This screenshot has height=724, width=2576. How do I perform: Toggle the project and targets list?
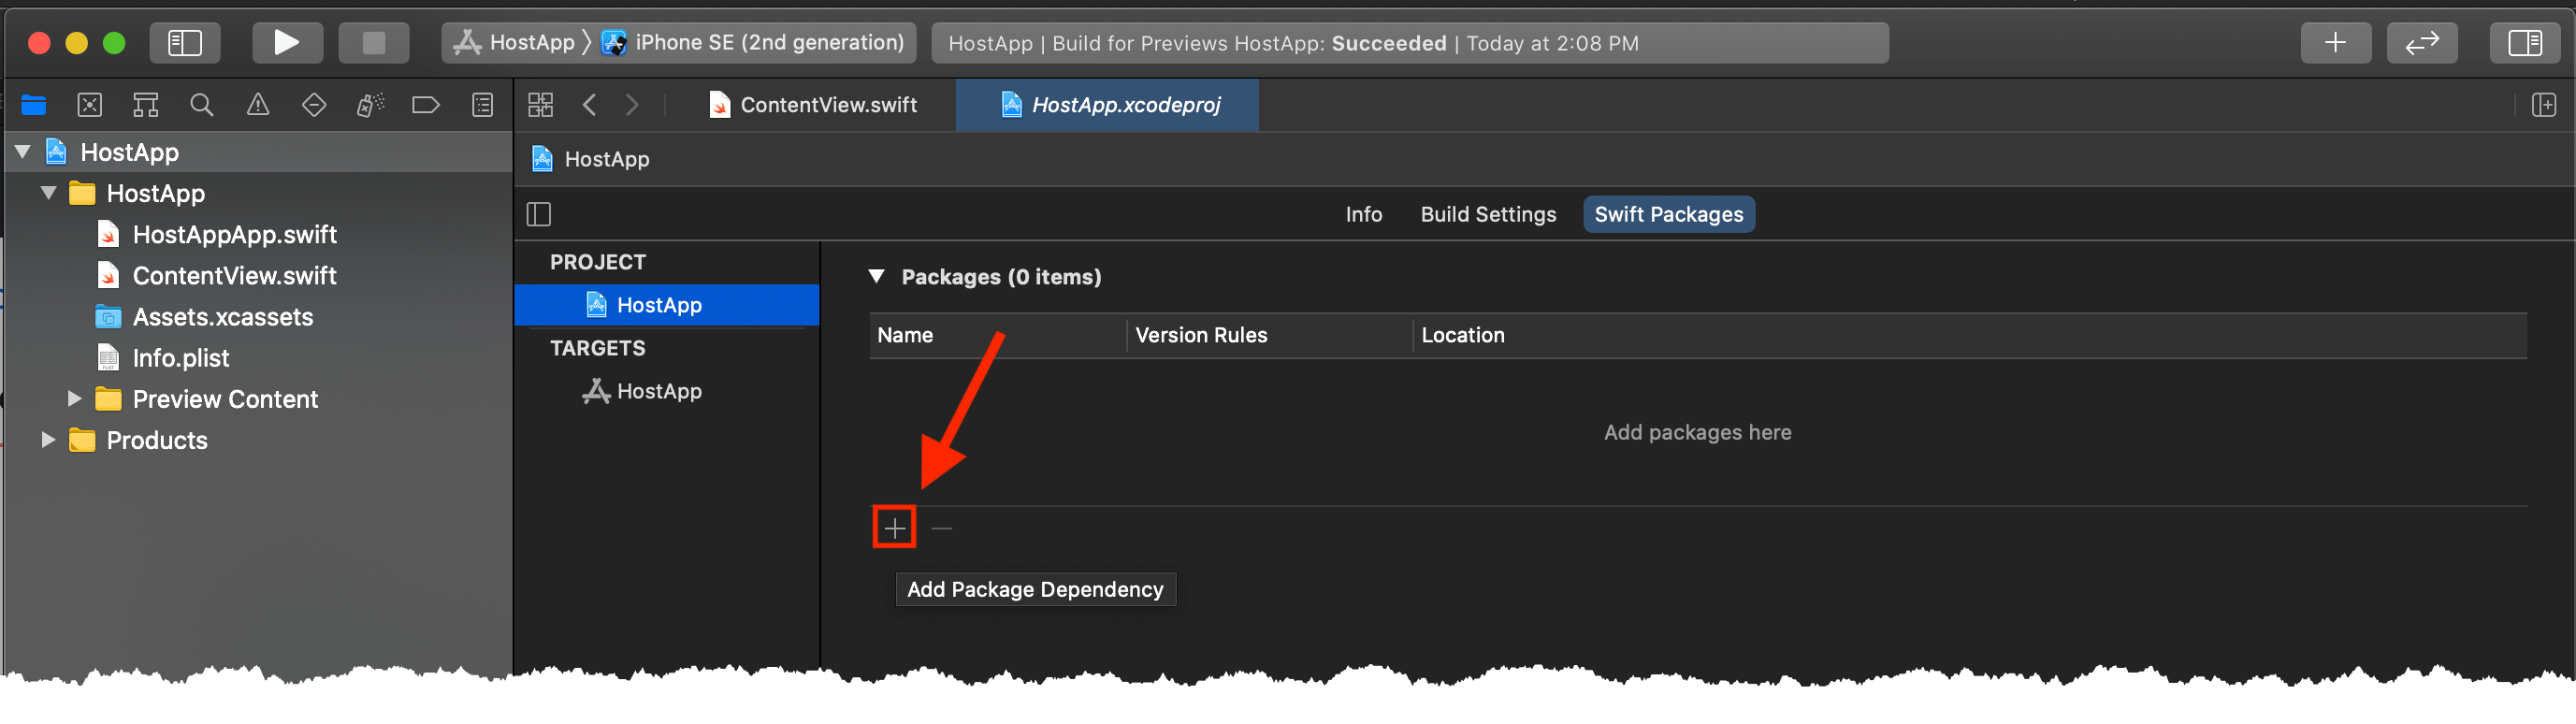click(539, 214)
